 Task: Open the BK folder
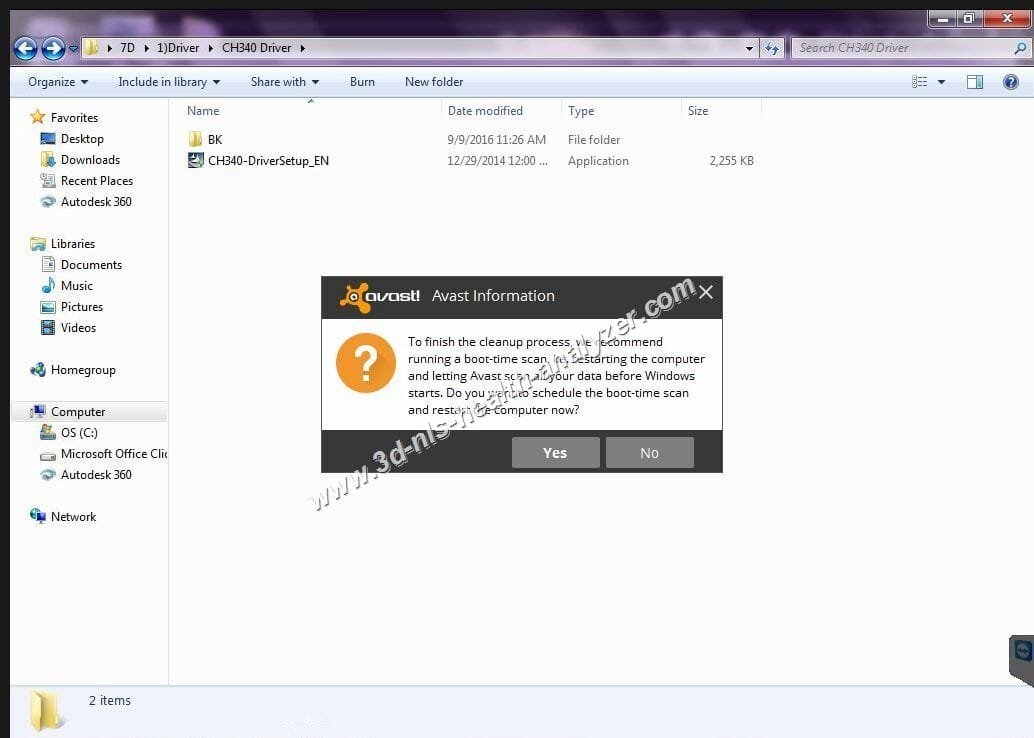[213, 139]
